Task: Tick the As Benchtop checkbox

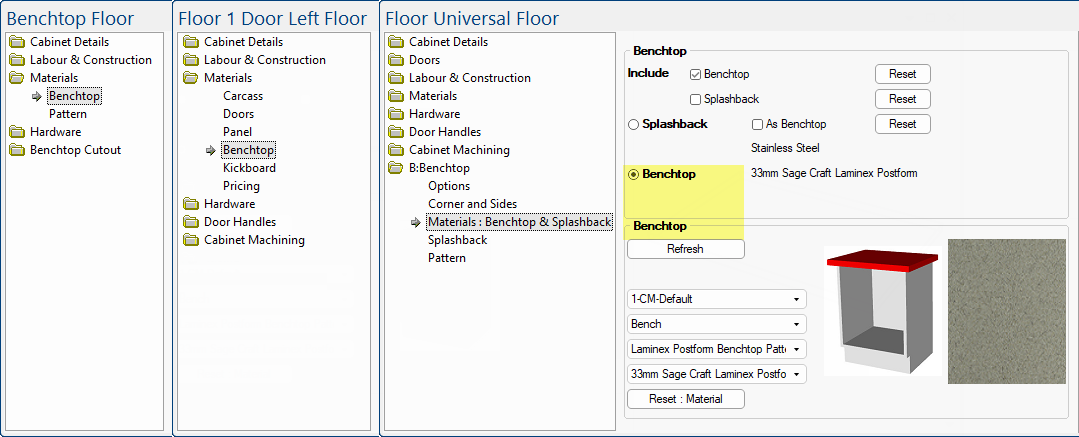Action: coord(757,124)
